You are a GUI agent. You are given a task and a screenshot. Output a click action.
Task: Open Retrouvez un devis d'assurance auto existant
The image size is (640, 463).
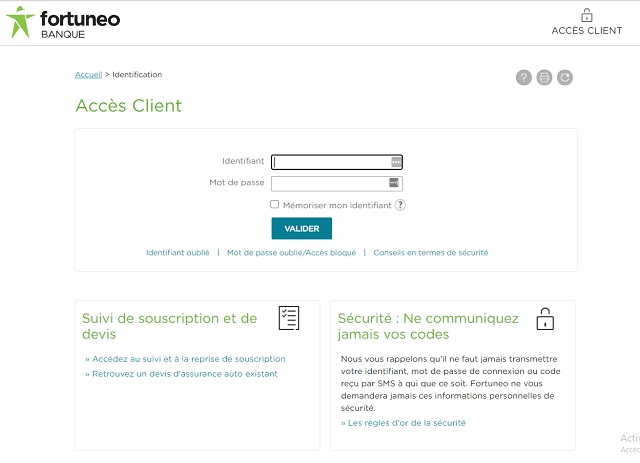(x=185, y=374)
